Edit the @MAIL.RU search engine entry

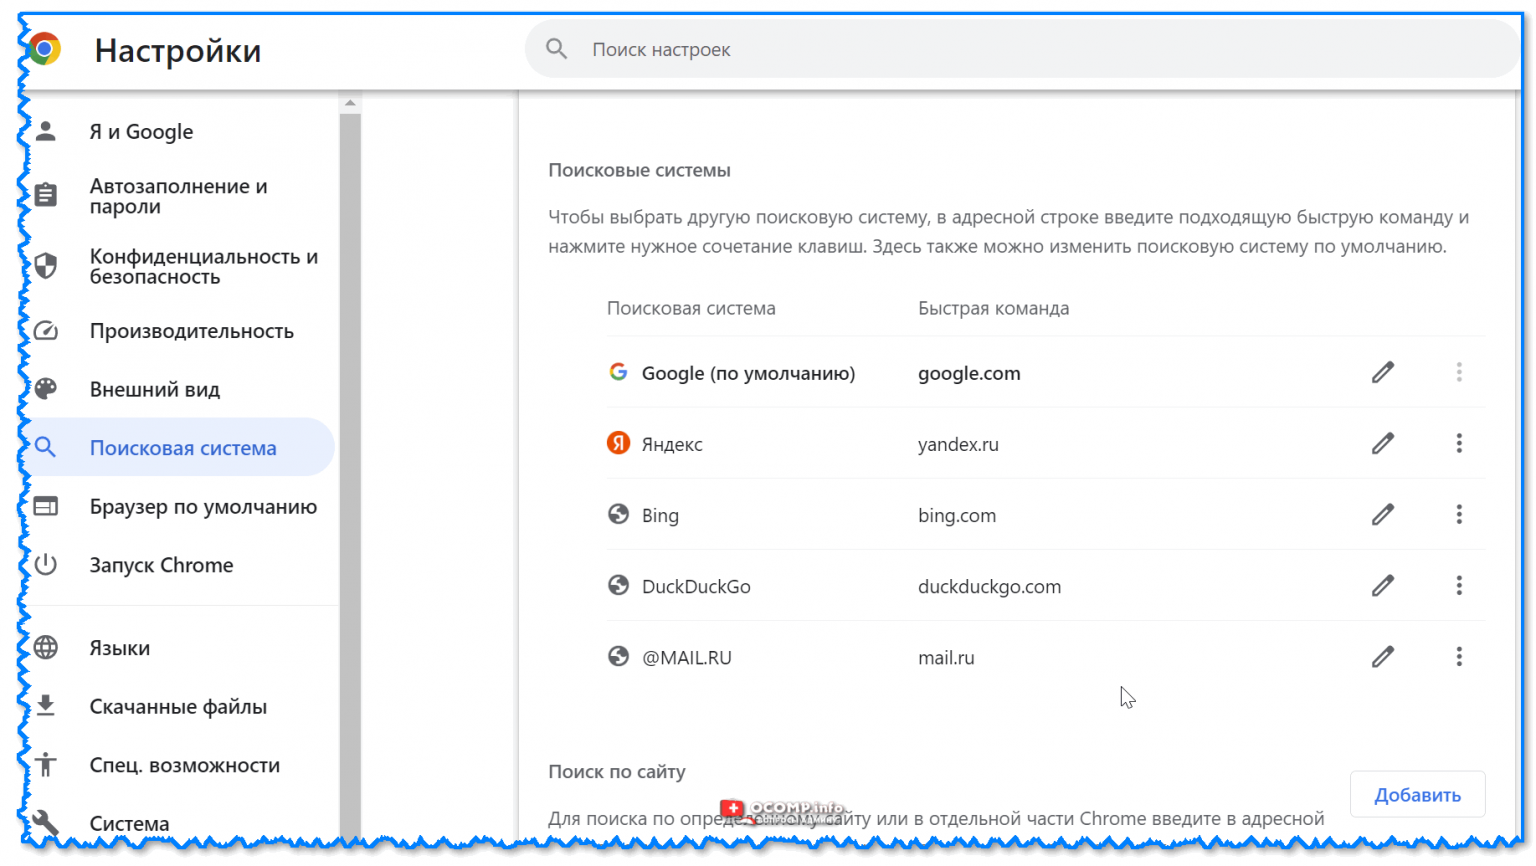tap(1383, 656)
